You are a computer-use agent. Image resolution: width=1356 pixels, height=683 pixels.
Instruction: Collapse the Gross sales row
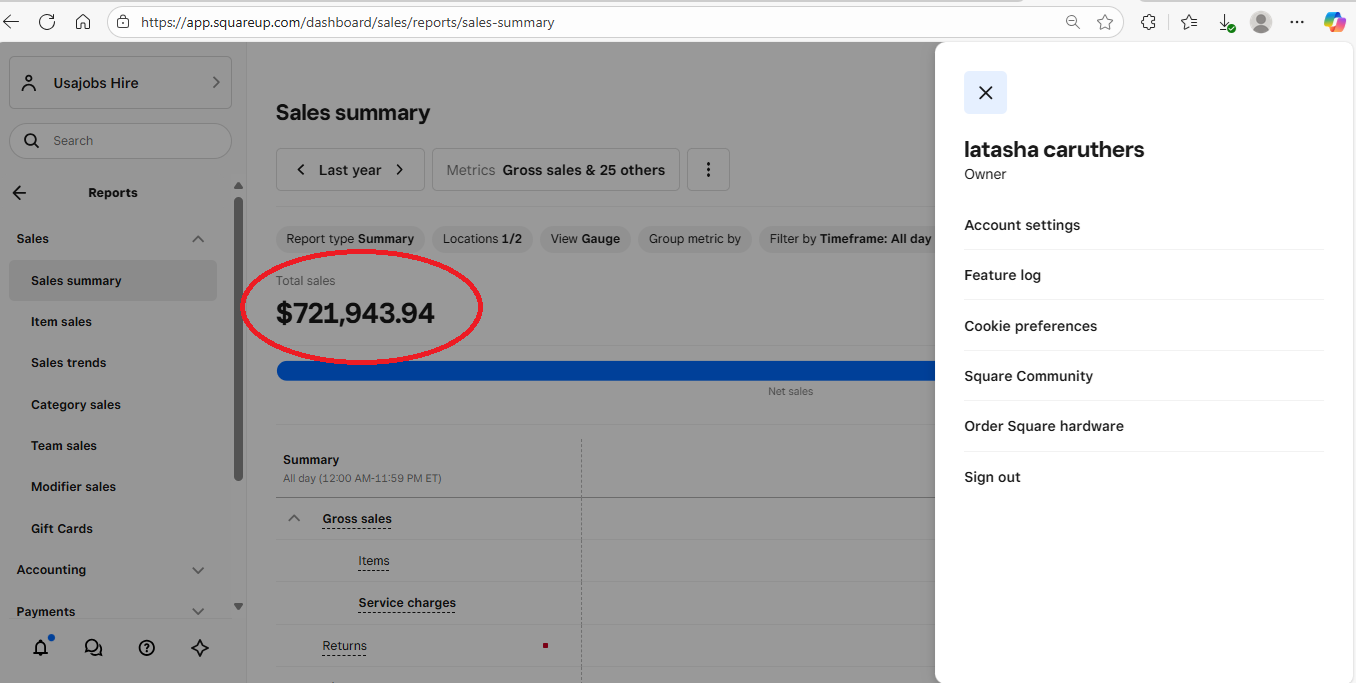click(x=294, y=519)
